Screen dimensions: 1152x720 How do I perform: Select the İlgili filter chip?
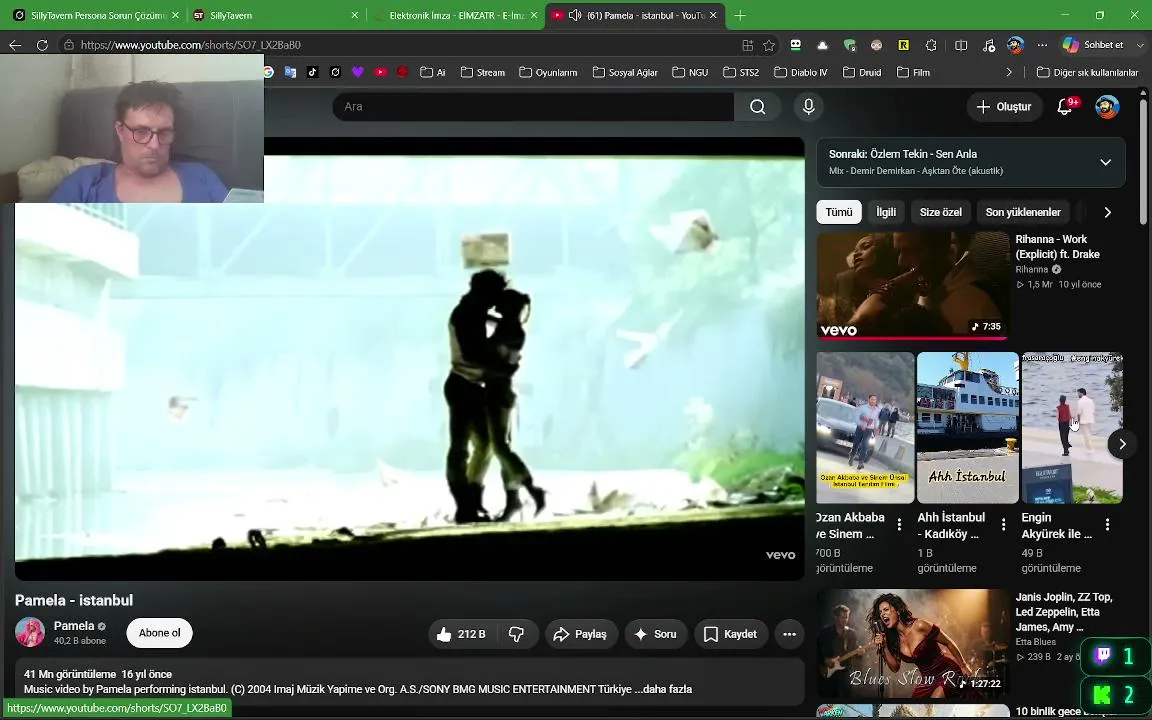point(886,212)
